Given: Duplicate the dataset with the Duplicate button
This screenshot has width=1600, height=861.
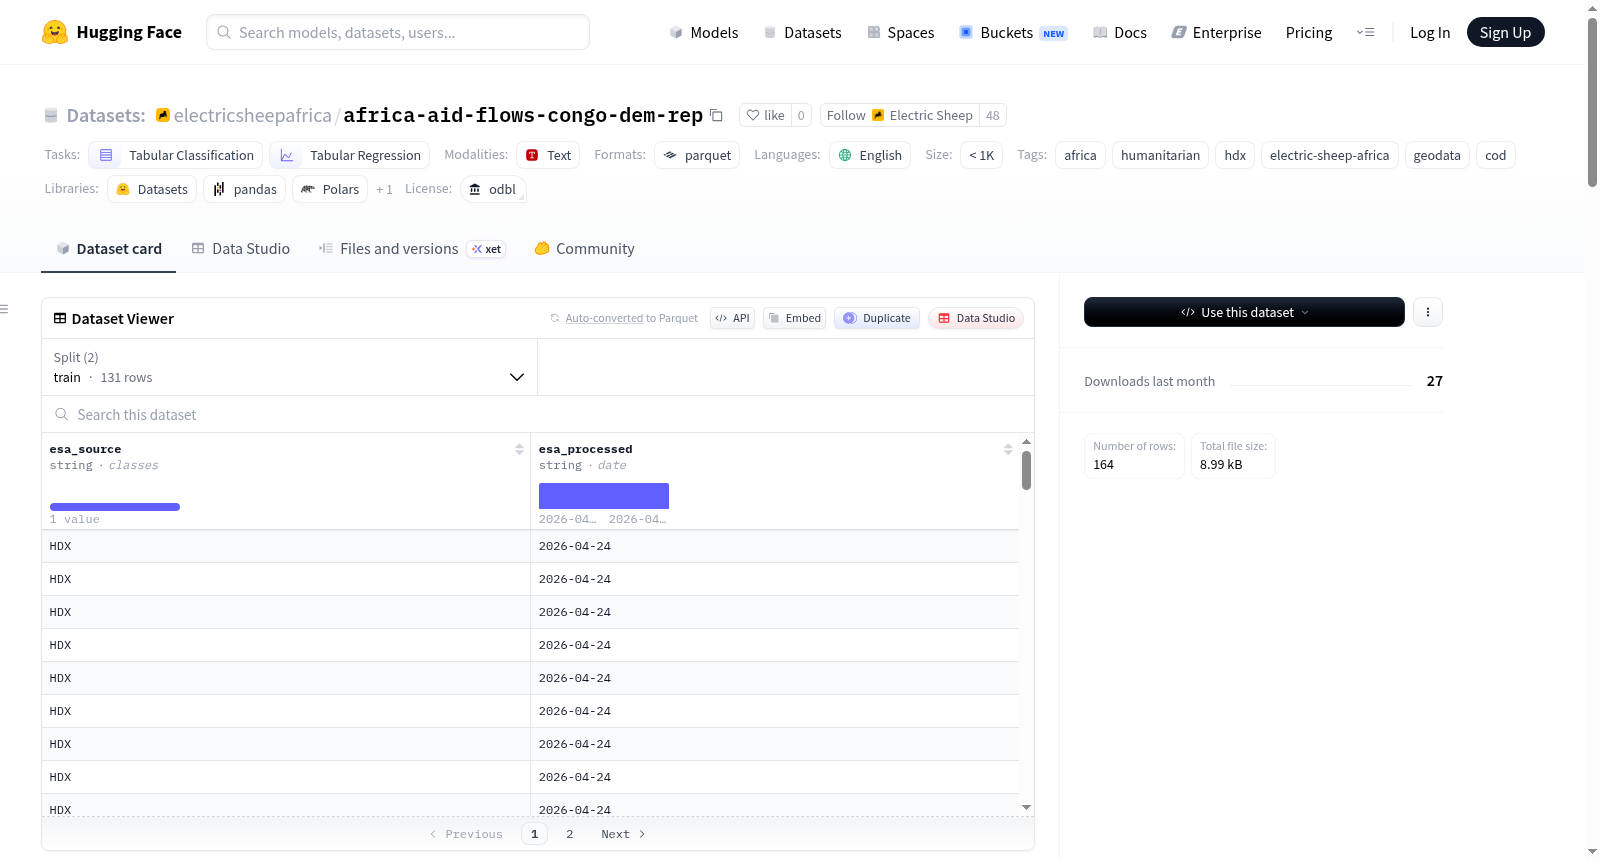Looking at the screenshot, I should pyautogui.click(x=877, y=318).
